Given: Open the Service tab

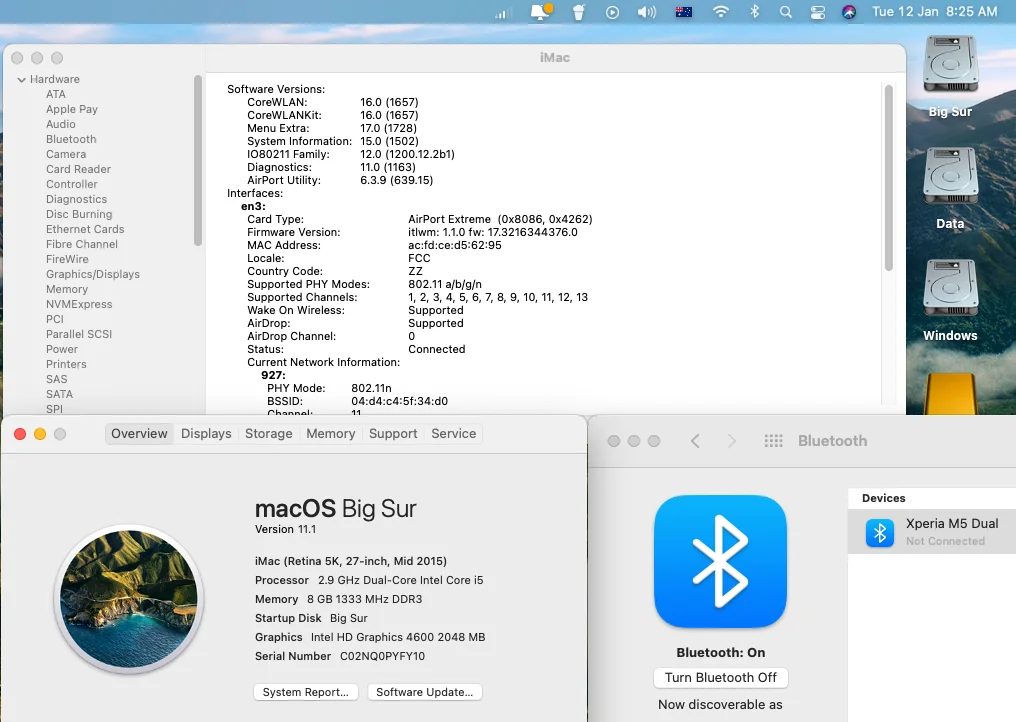Looking at the screenshot, I should tap(454, 434).
